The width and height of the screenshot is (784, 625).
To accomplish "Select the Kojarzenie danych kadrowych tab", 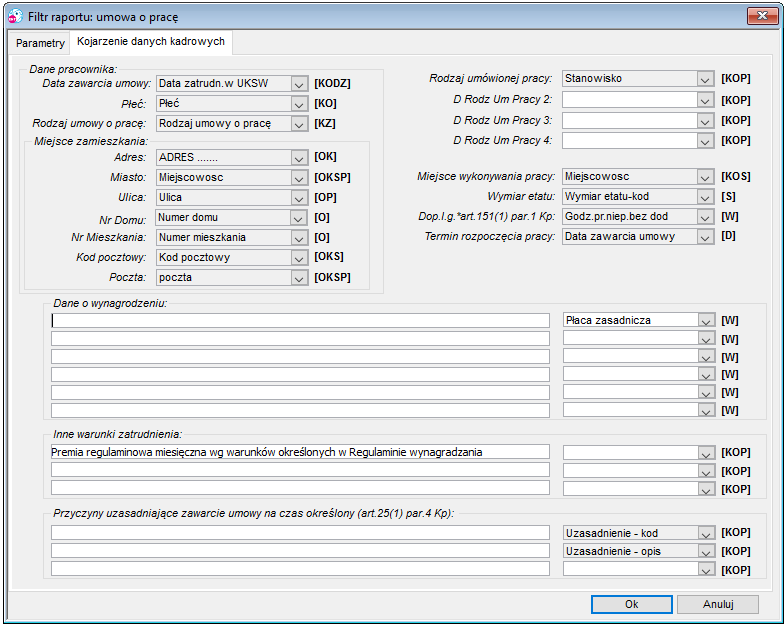I will [150, 42].
